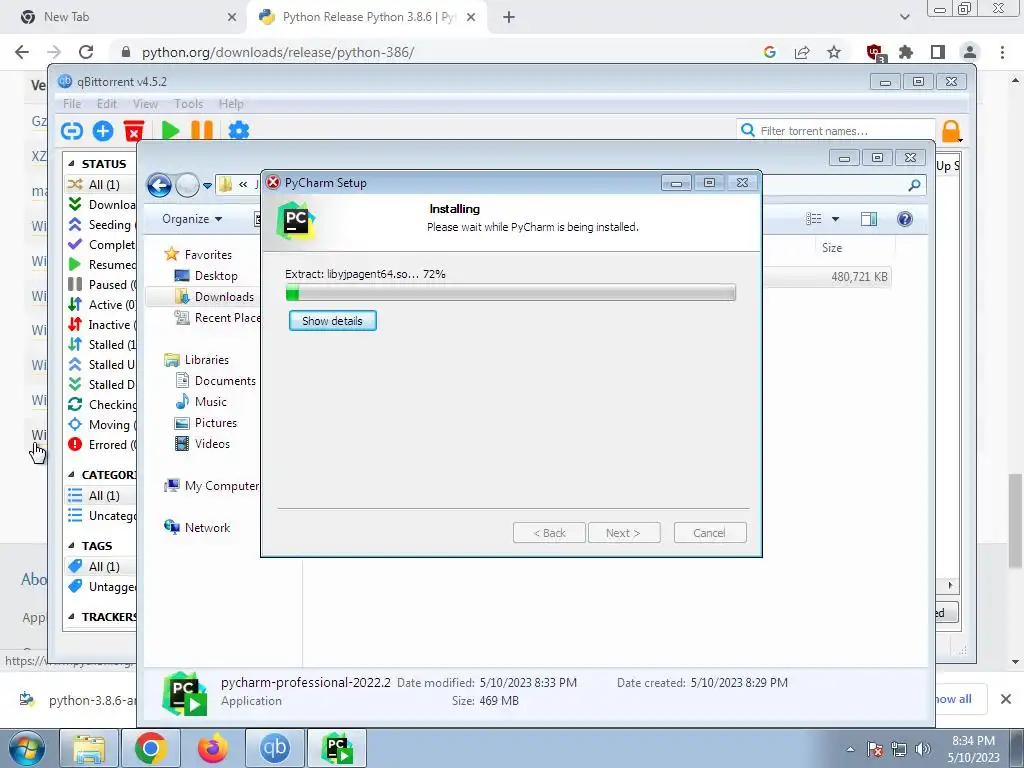Click Chrome back navigation arrow
The width and height of the screenshot is (1024, 768).
pyautogui.click(x=22, y=52)
